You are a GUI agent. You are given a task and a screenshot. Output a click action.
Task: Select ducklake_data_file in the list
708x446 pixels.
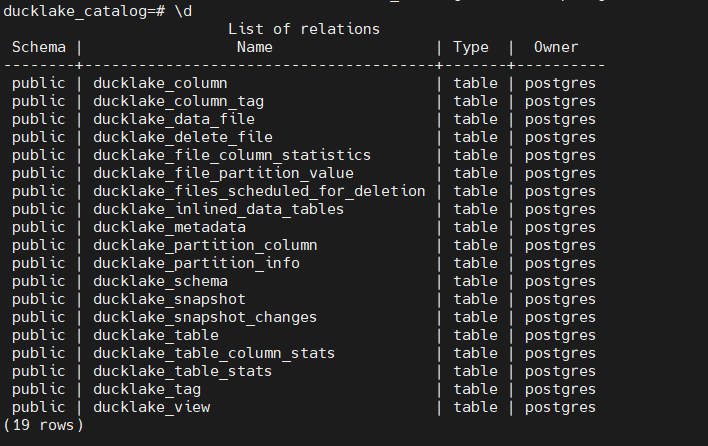pyautogui.click(x=173, y=119)
